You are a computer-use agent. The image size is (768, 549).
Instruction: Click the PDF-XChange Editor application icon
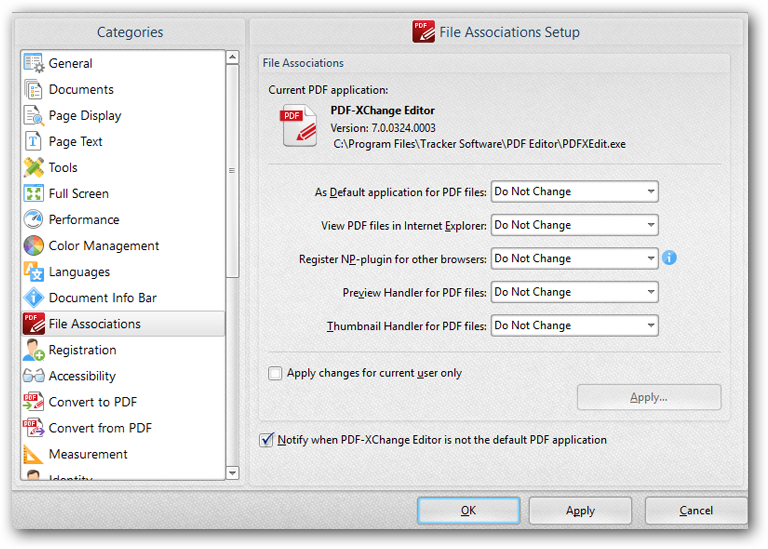pos(299,126)
